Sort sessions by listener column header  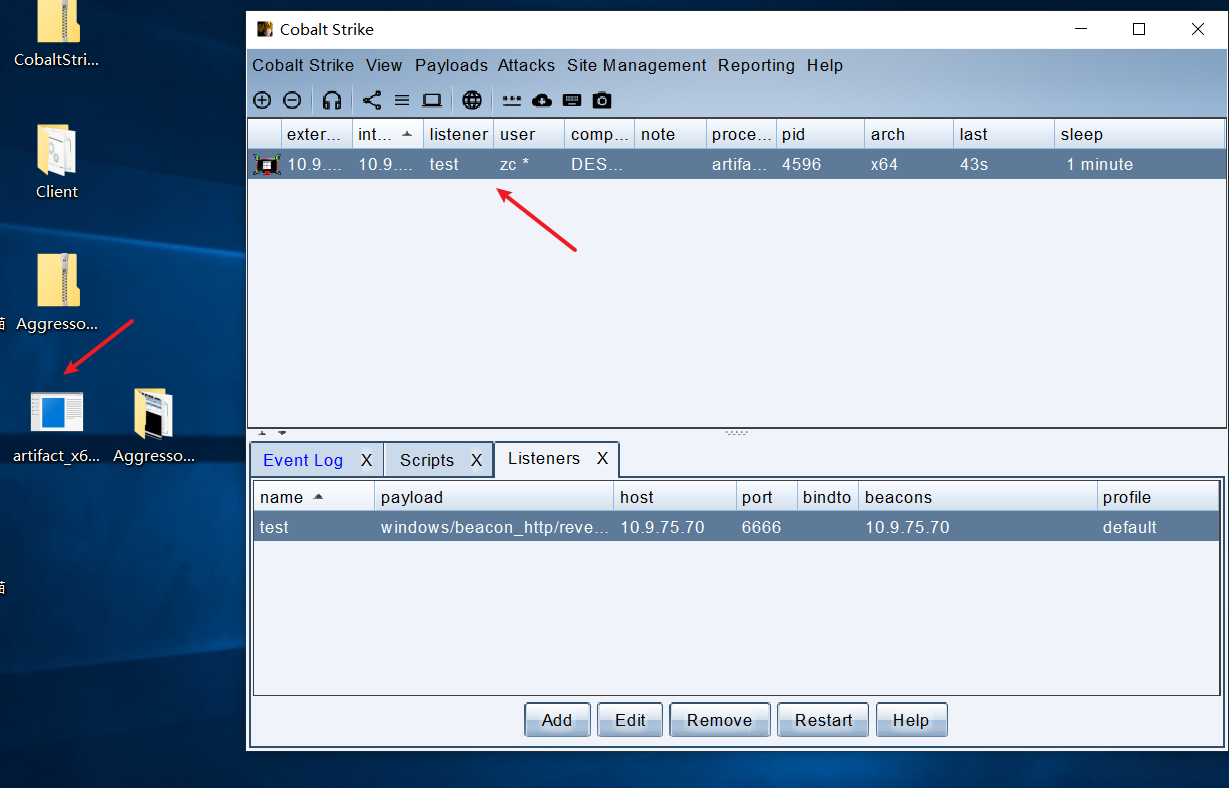pyautogui.click(x=459, y=134)
